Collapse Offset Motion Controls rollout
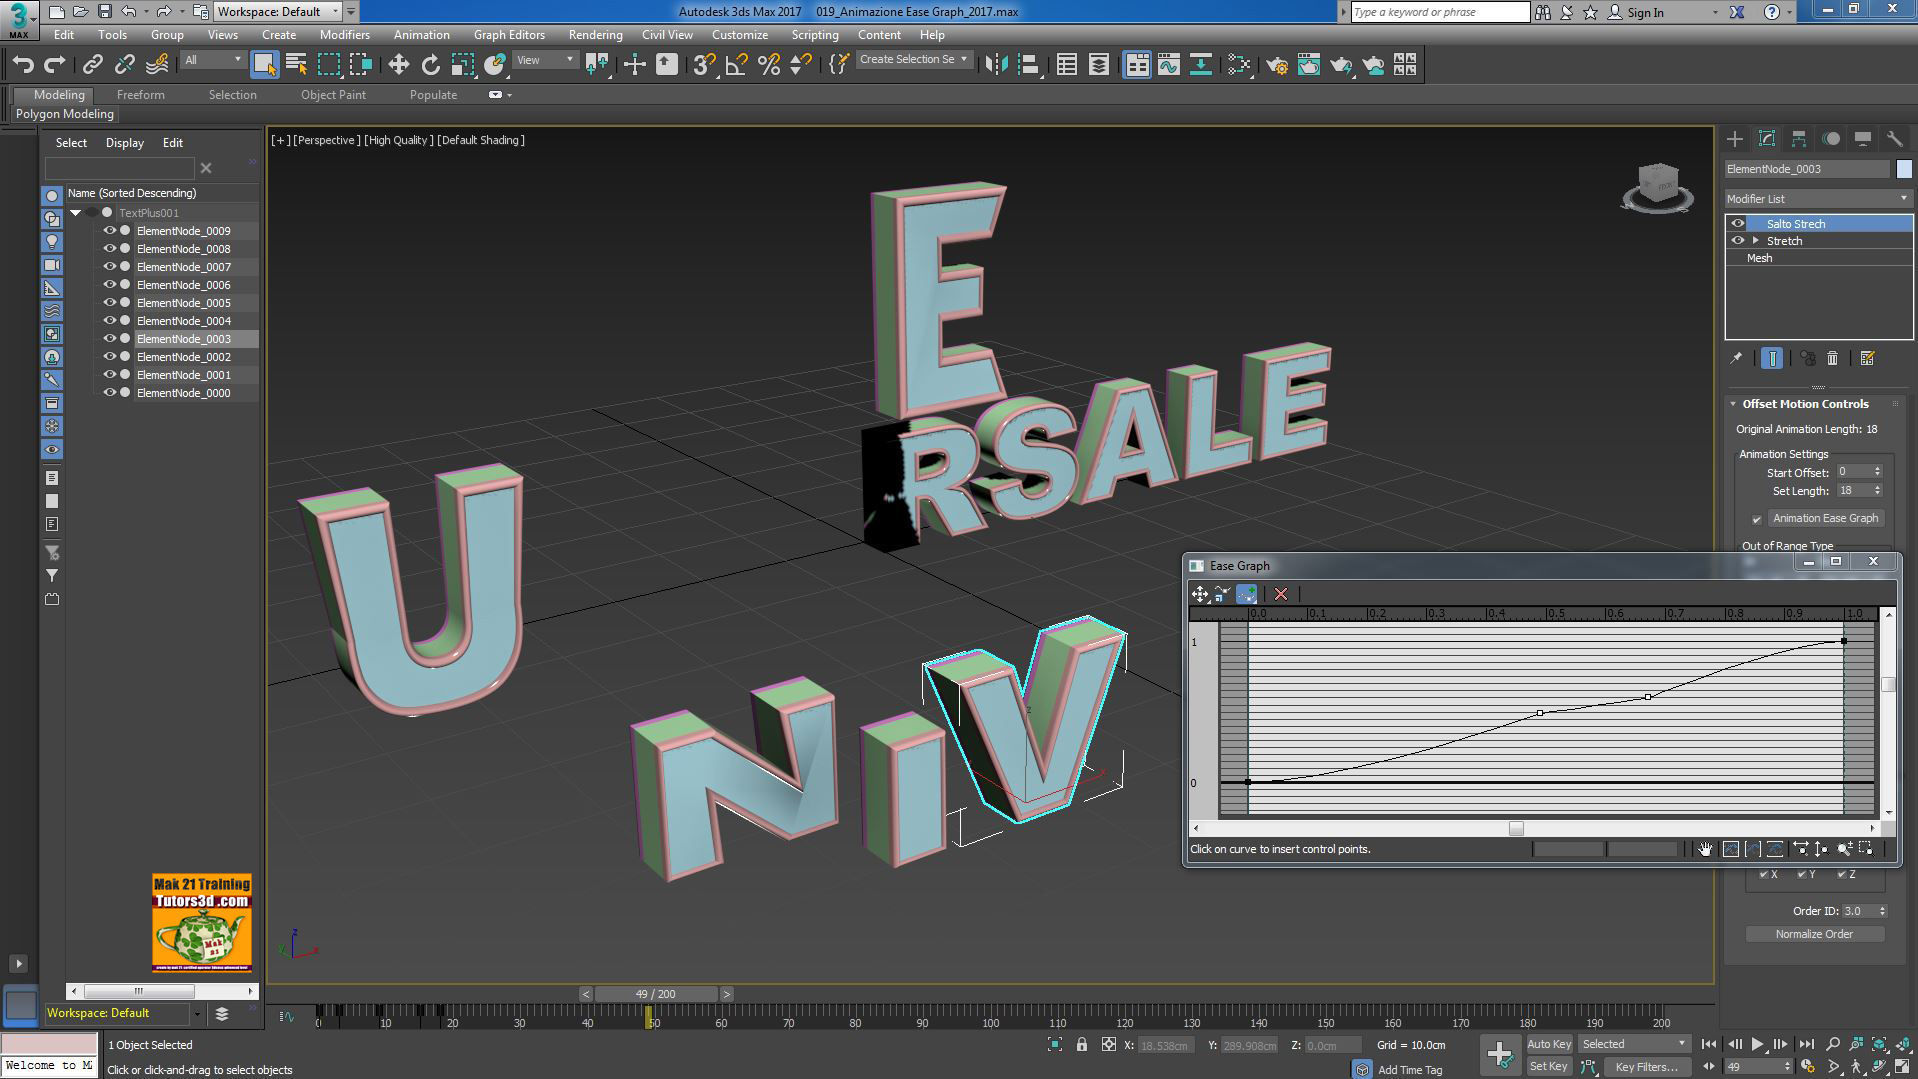The height and width of the screenshot is (1079, 1918). point(1733,404)
